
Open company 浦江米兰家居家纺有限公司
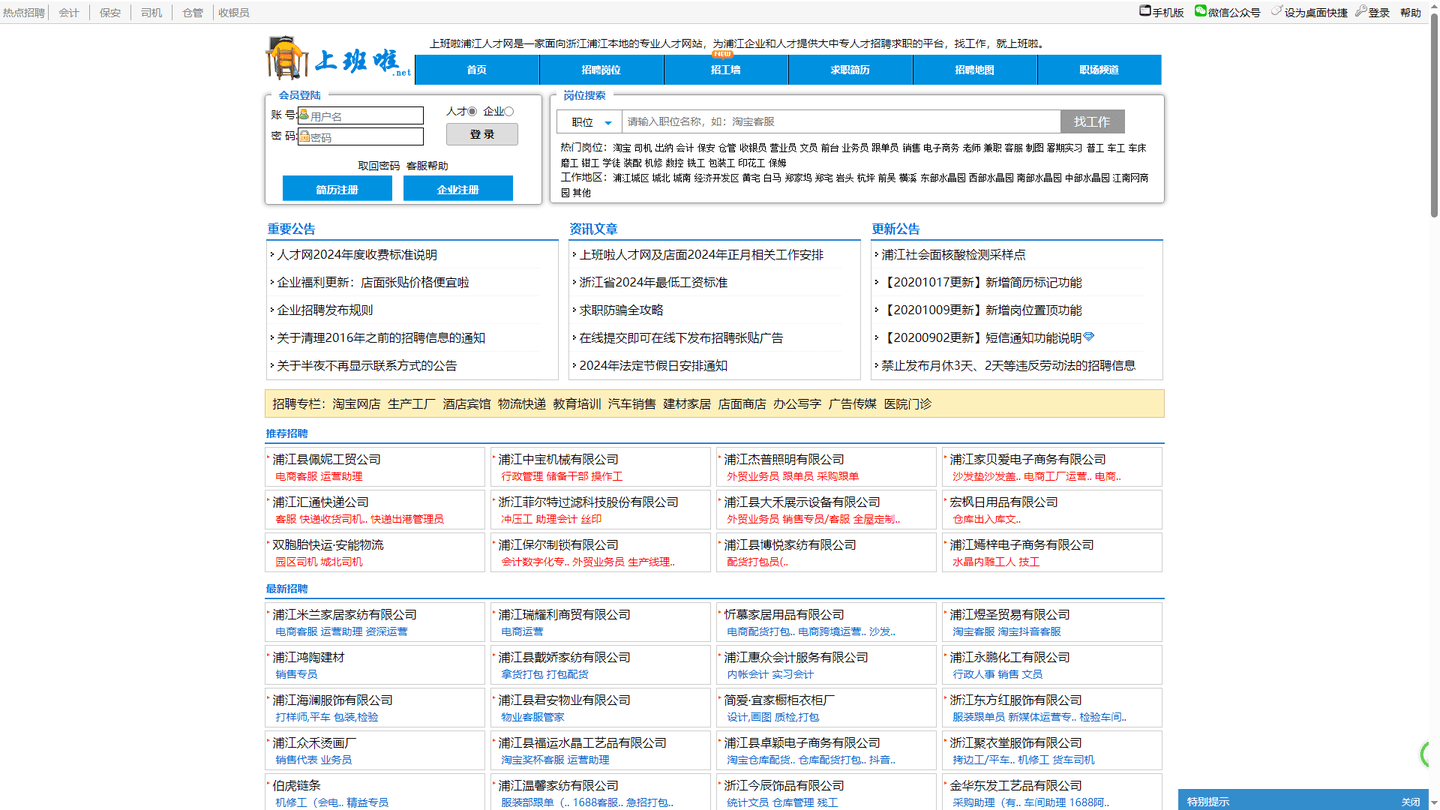coord(345,615)
